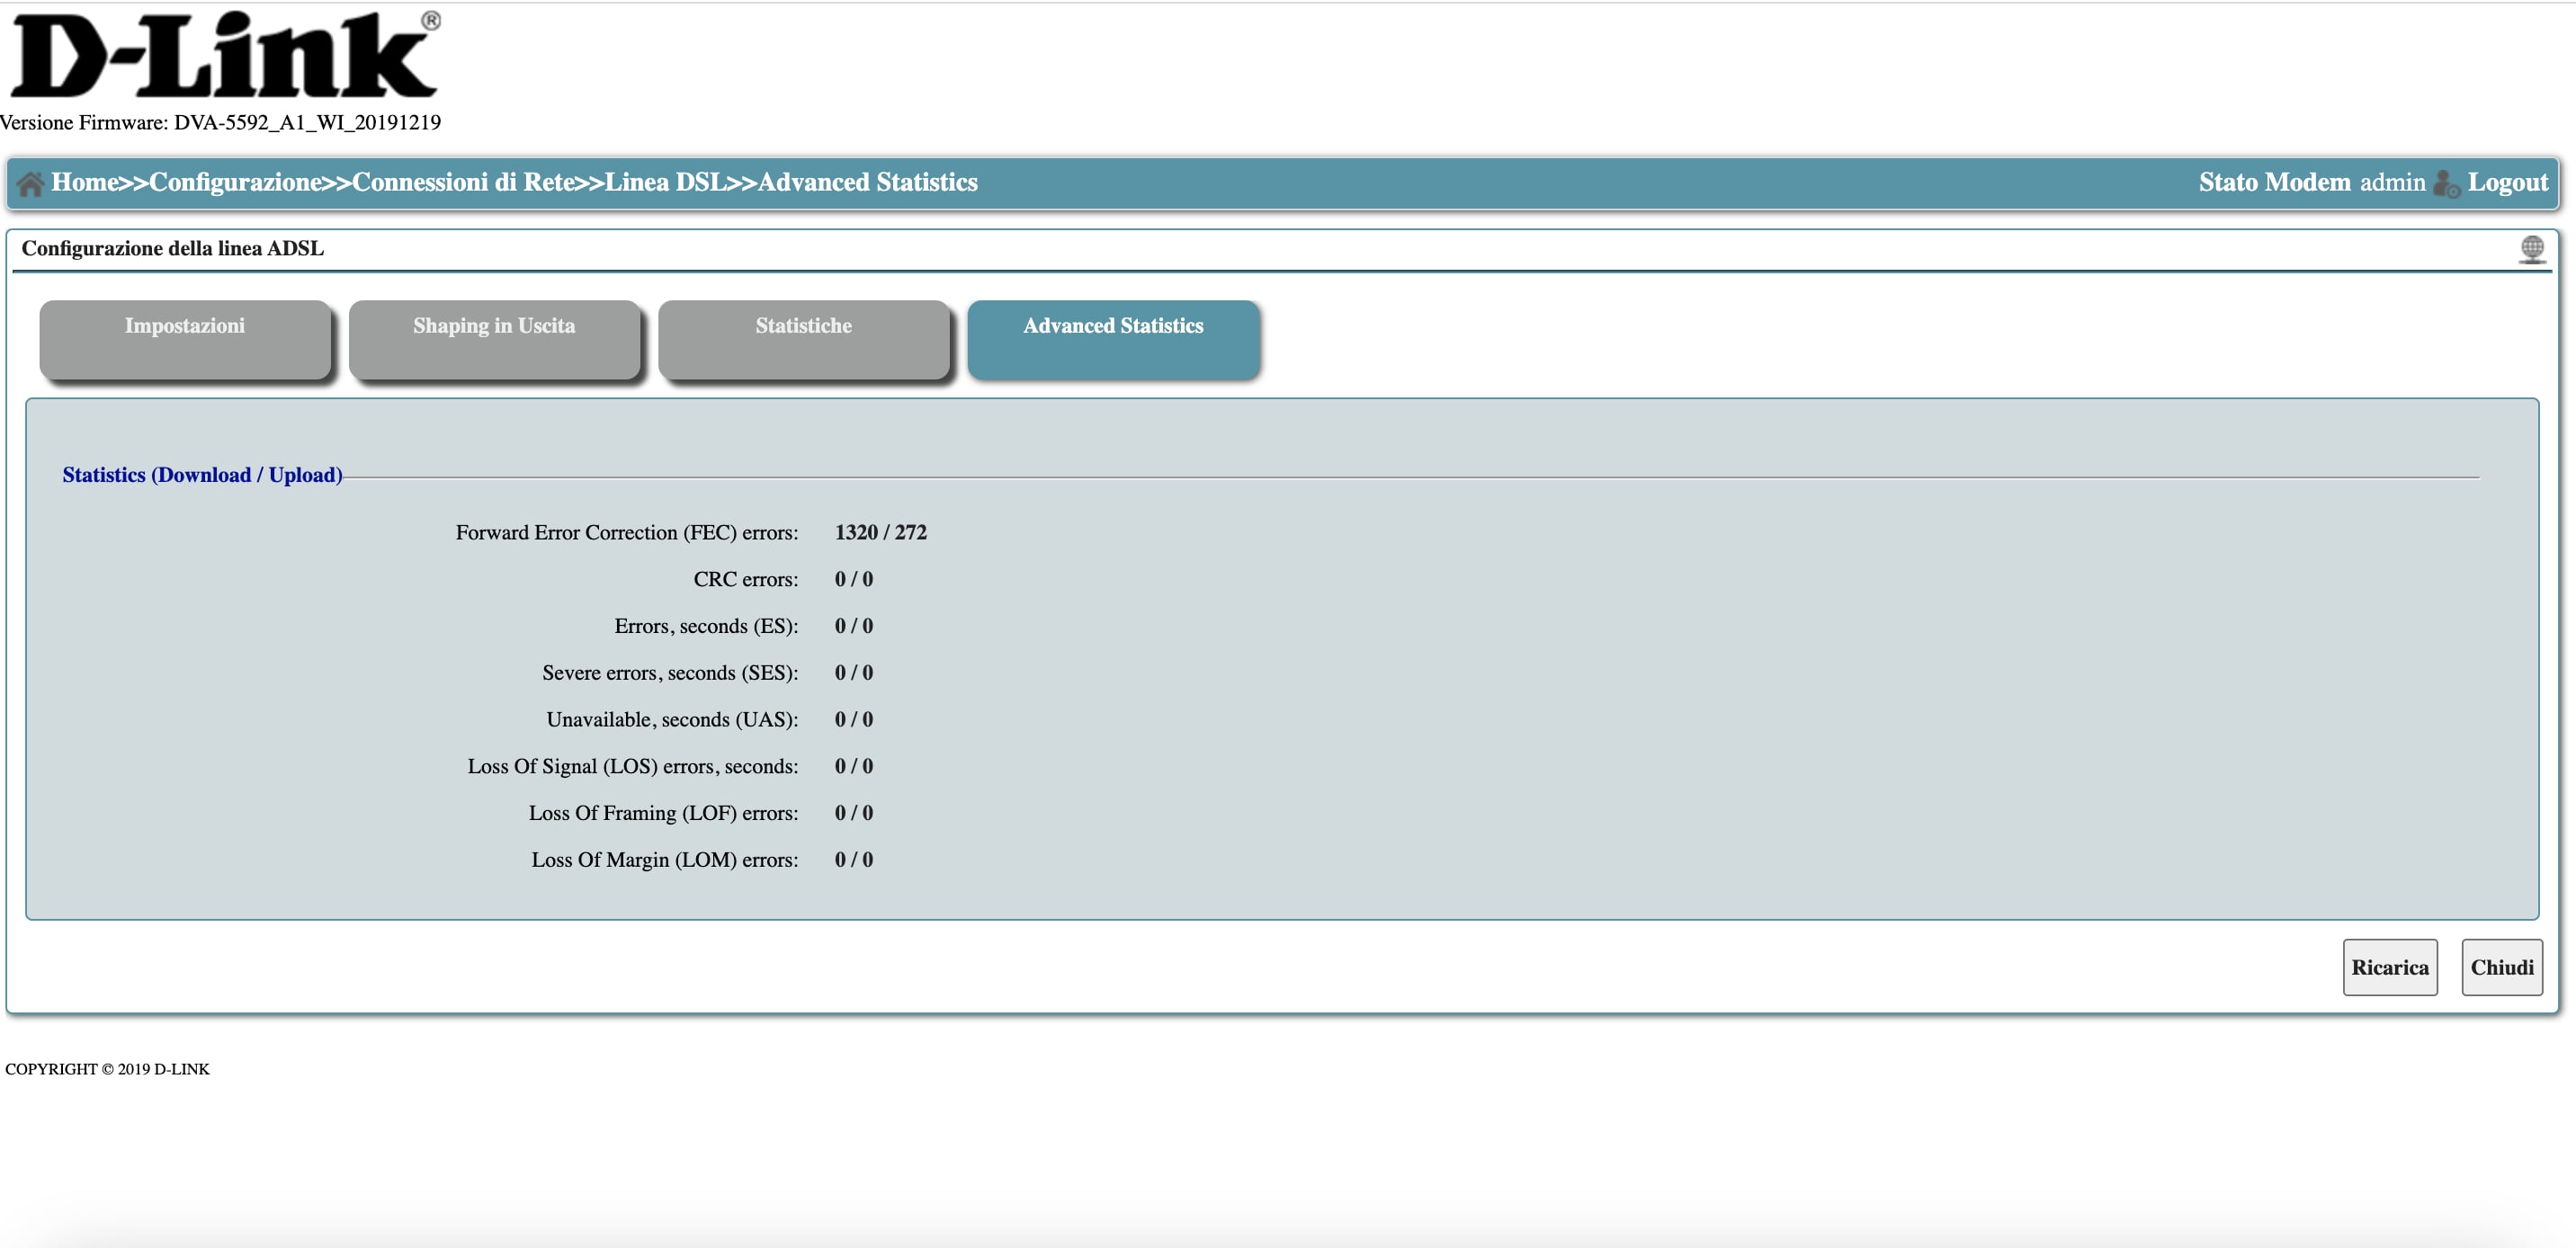The height and width of the screenshot is (1248, 2576).
Task: Open the Stato Modem link
Action: 2274,182
